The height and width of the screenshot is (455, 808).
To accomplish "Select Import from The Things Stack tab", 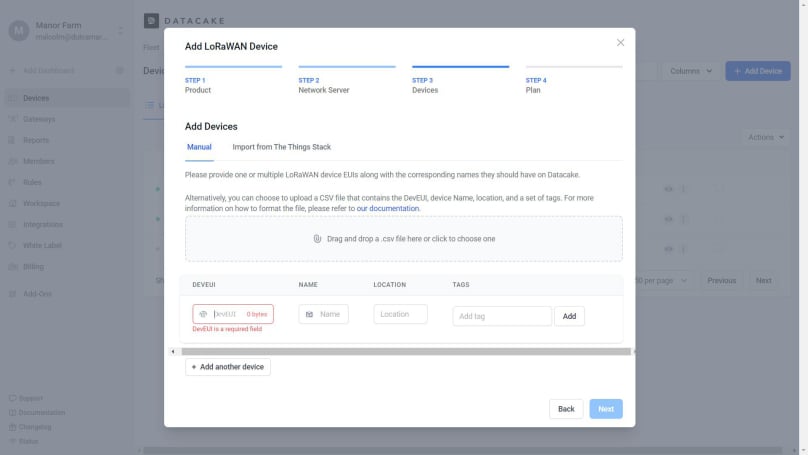I will coord(281,147).
